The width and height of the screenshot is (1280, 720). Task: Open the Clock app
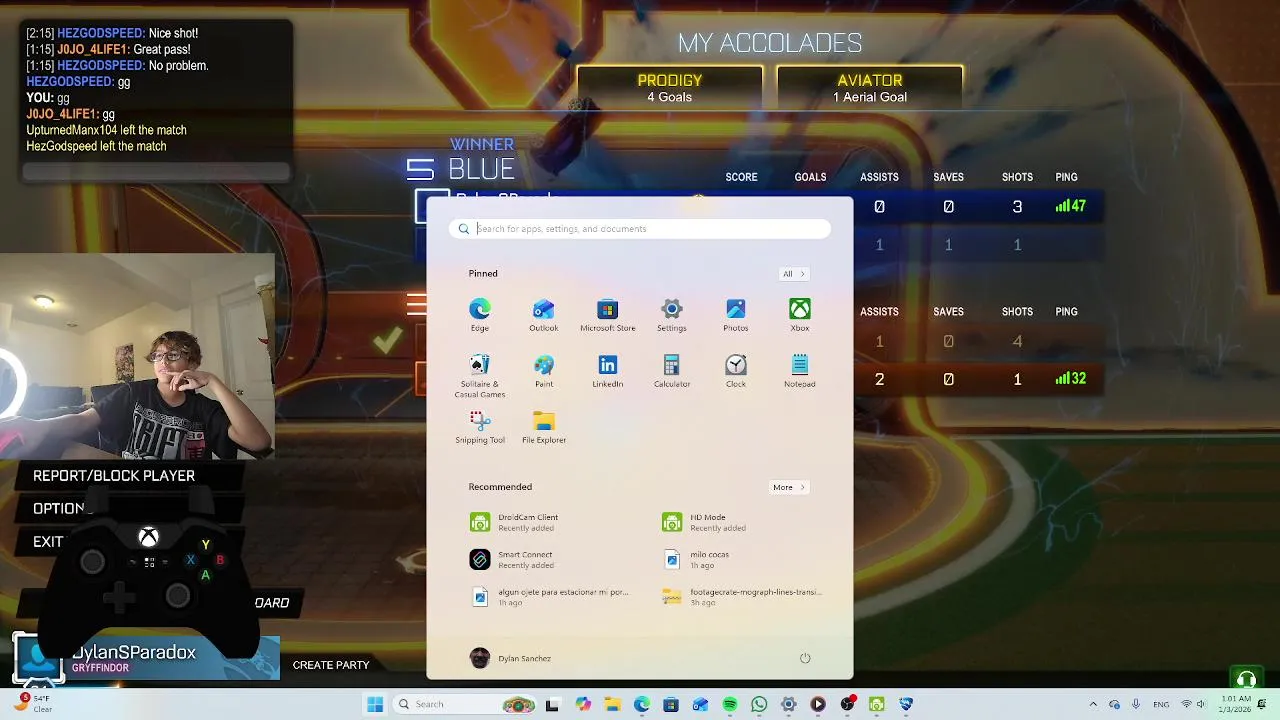pos(736,370)
